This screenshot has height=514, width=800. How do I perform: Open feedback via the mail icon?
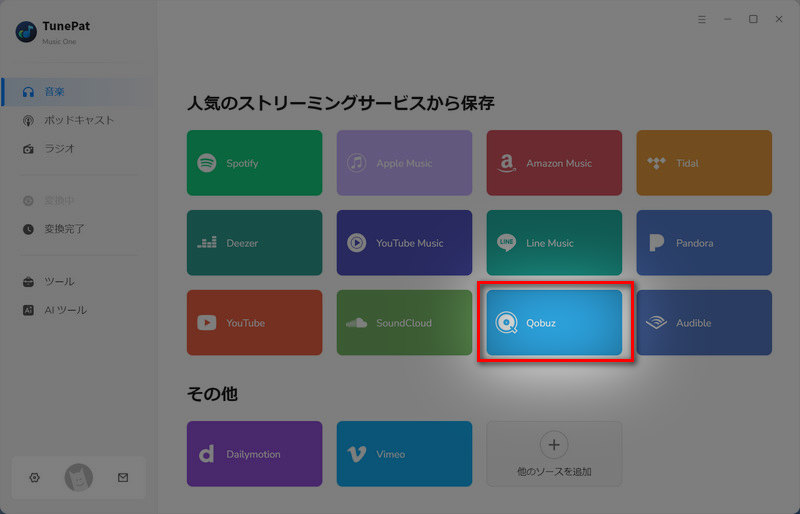(123, 478)
